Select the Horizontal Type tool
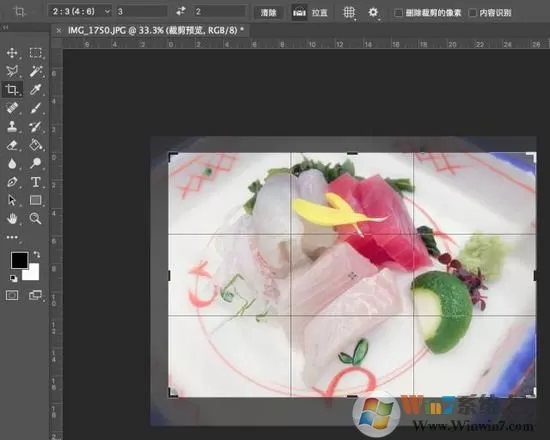The height and width of the screenshot is (440, 550). (35, 182)
